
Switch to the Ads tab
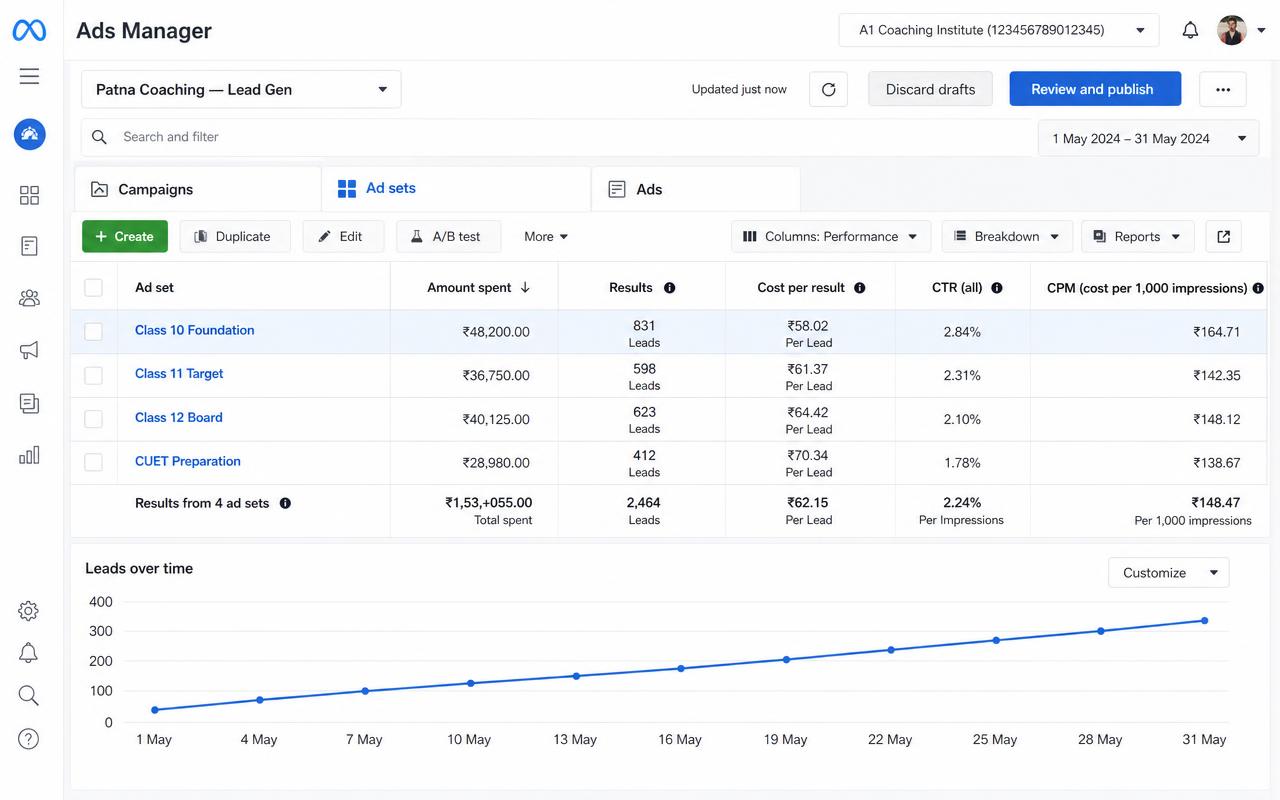click(696, 189)
